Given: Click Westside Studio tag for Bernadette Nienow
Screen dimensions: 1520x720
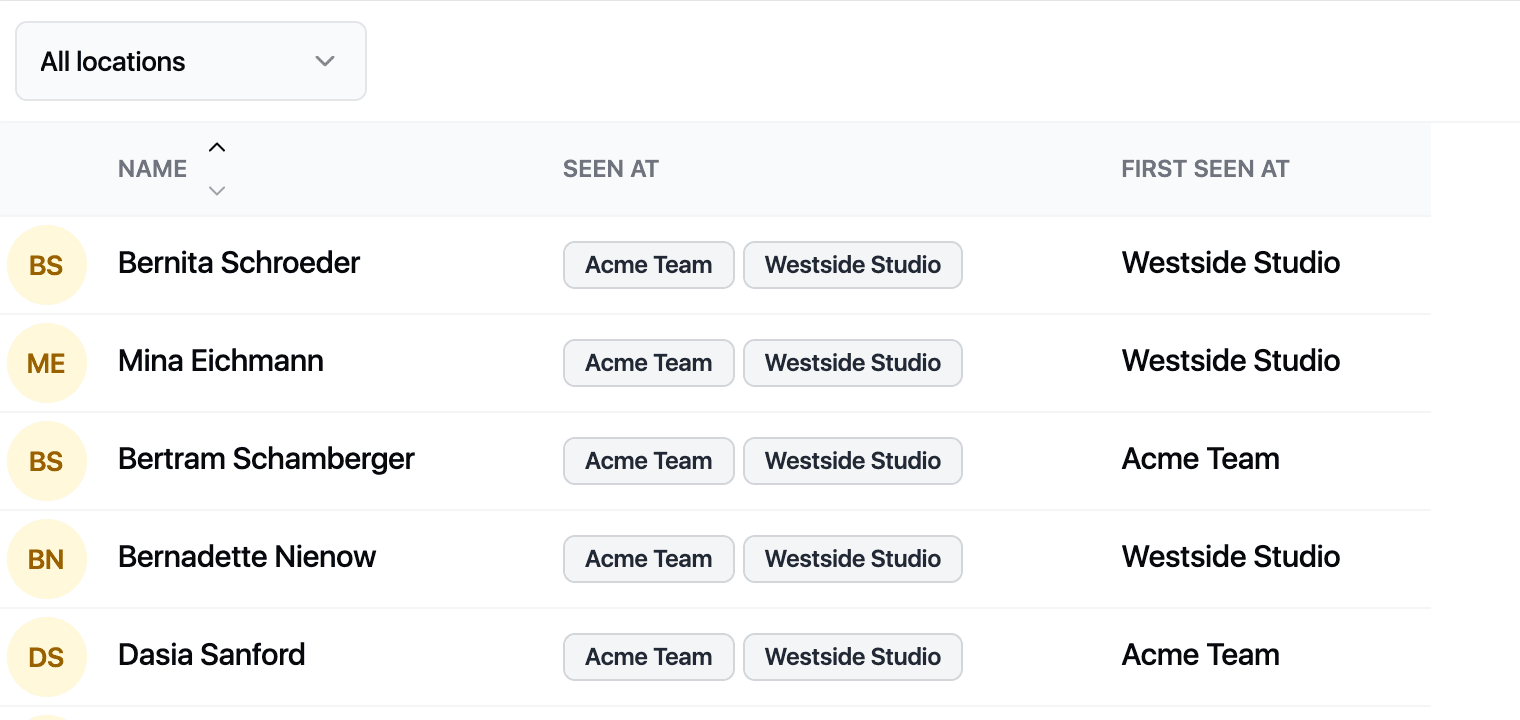Looking at the screenshot, I should tap(853, 559).
